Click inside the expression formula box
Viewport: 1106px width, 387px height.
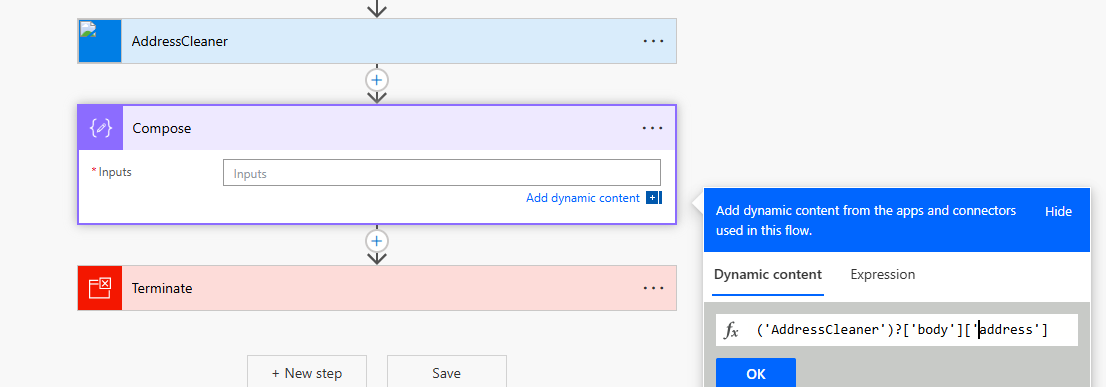[897, 330]
